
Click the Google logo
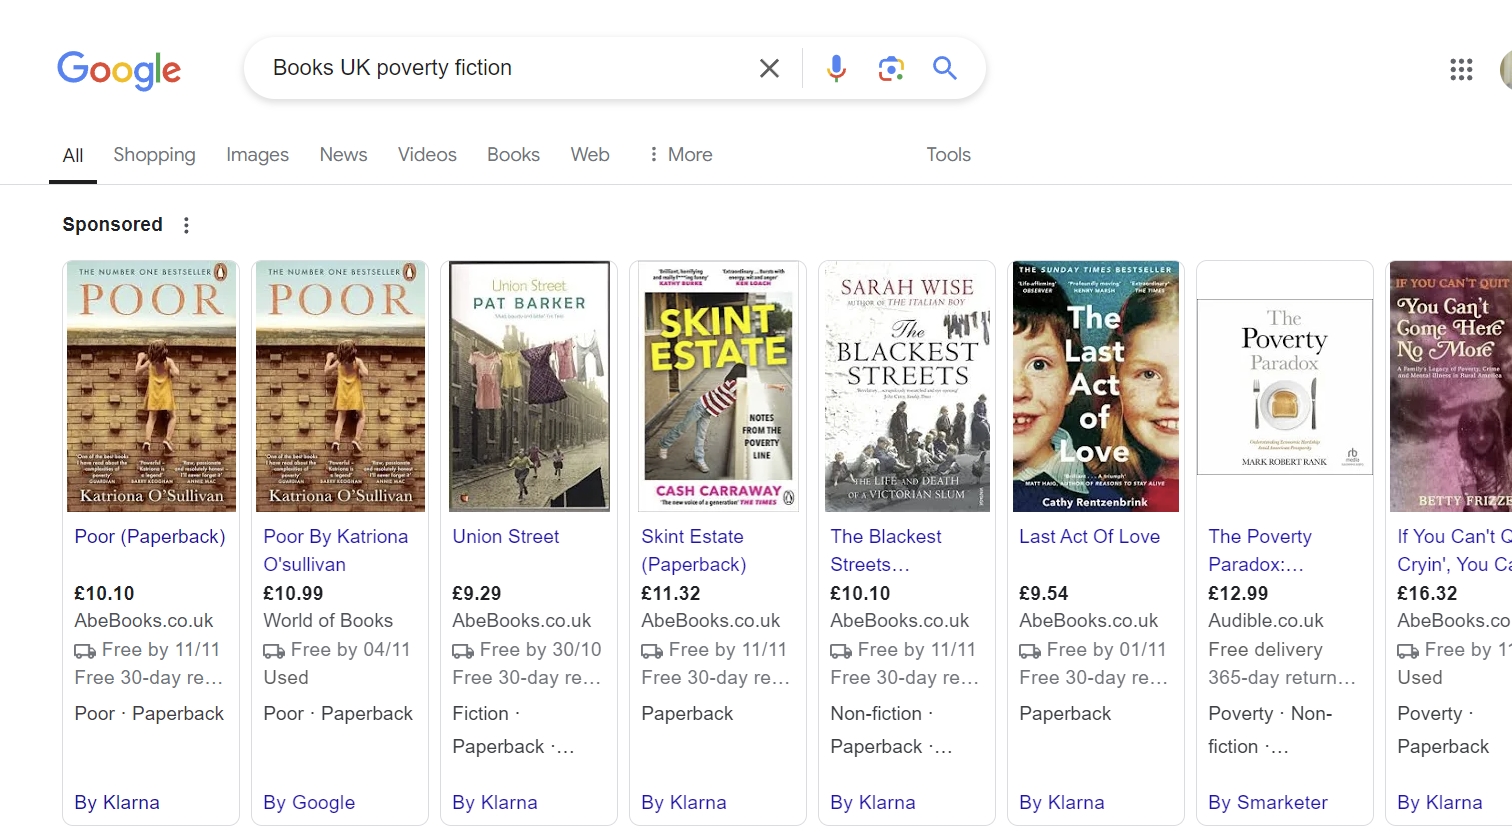tap(119, 70)
